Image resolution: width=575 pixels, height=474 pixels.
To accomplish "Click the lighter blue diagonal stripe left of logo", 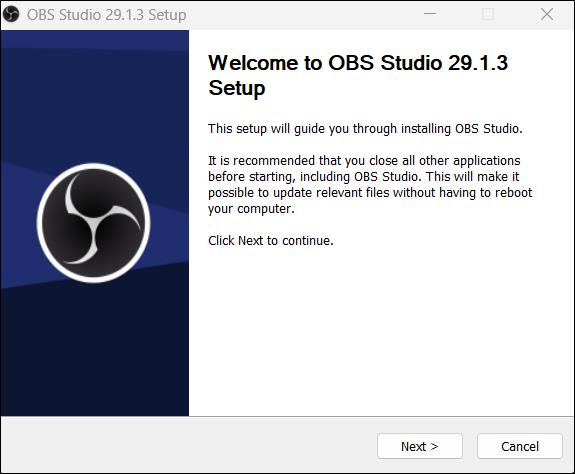I will click(x=18, y=224).
